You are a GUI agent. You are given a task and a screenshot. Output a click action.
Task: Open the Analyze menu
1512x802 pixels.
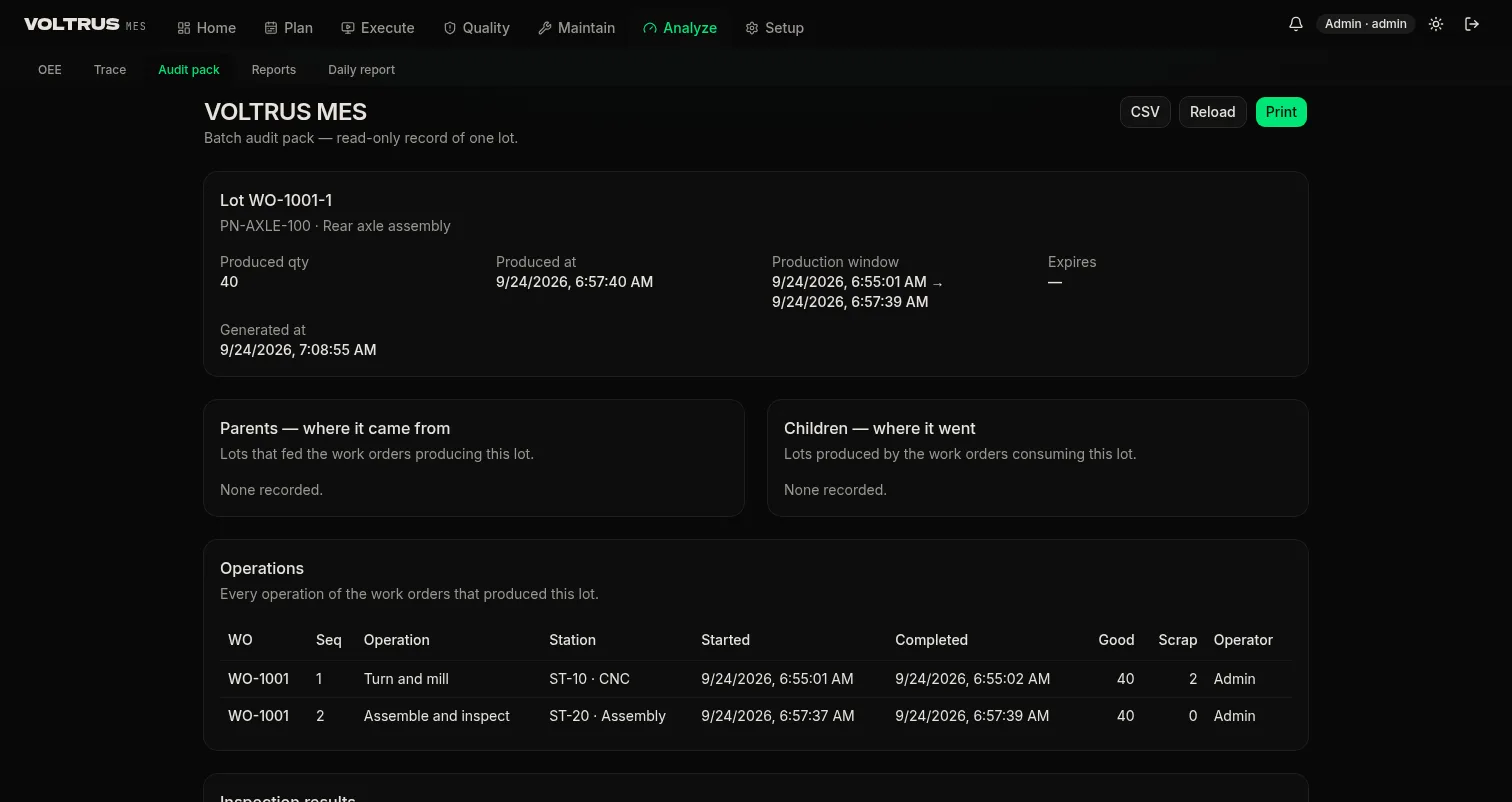pos(680,28)
